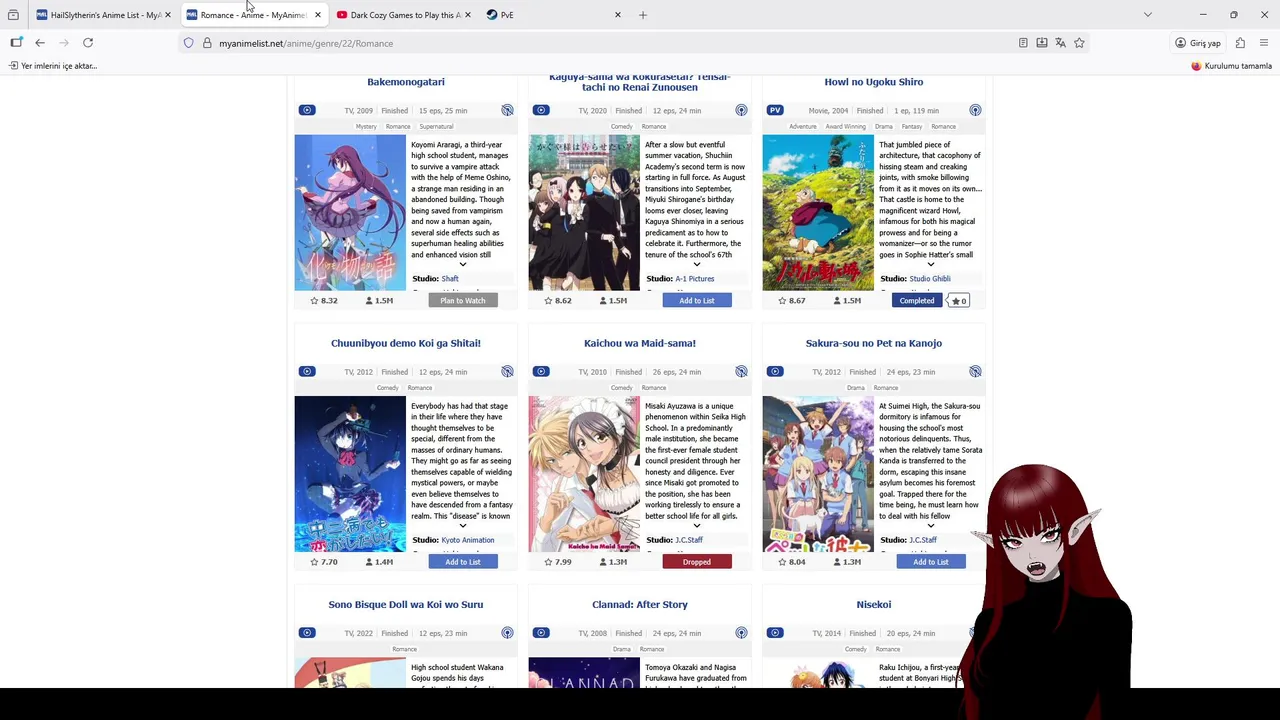Expand the Kaguya-sama synopsis arrow
1280x720 pixels.
pyautogui.click(x=696, y=265)
